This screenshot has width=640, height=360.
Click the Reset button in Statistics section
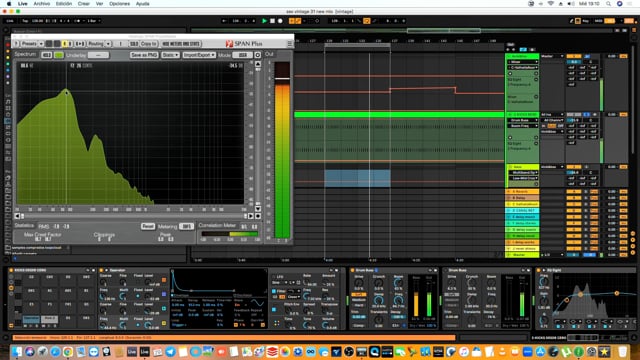pyautogui.click(x=148, y=226)
